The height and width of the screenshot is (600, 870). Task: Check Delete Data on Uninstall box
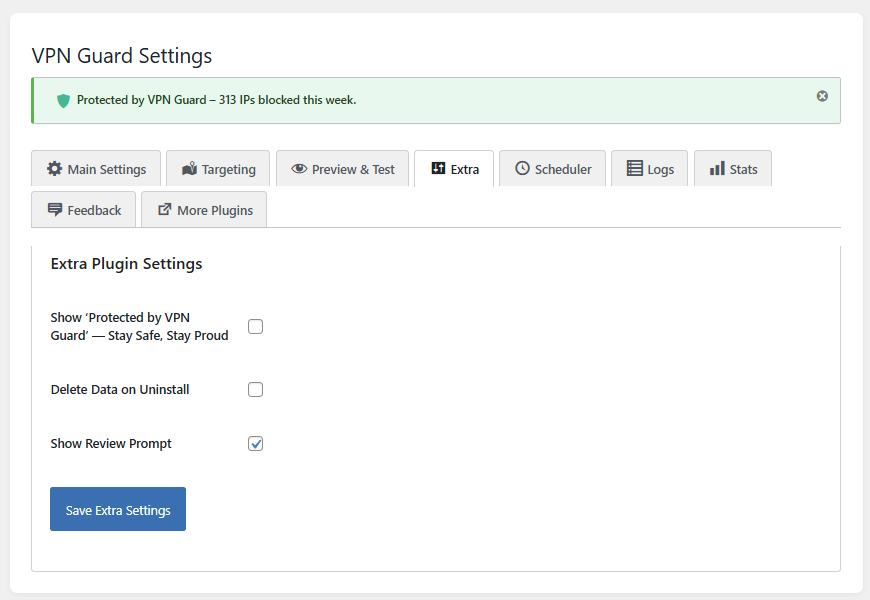[255, 390]
